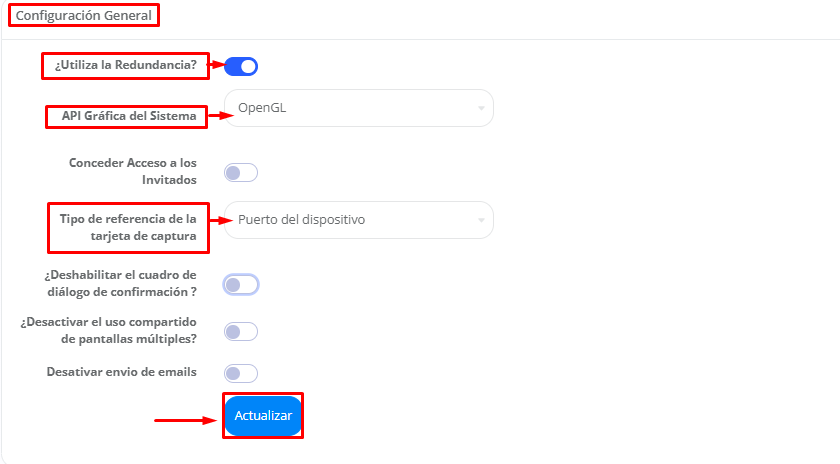Open the Puerto del dispositivo dropdown
The width and height of the screenshot is (840, 464).
358,220
